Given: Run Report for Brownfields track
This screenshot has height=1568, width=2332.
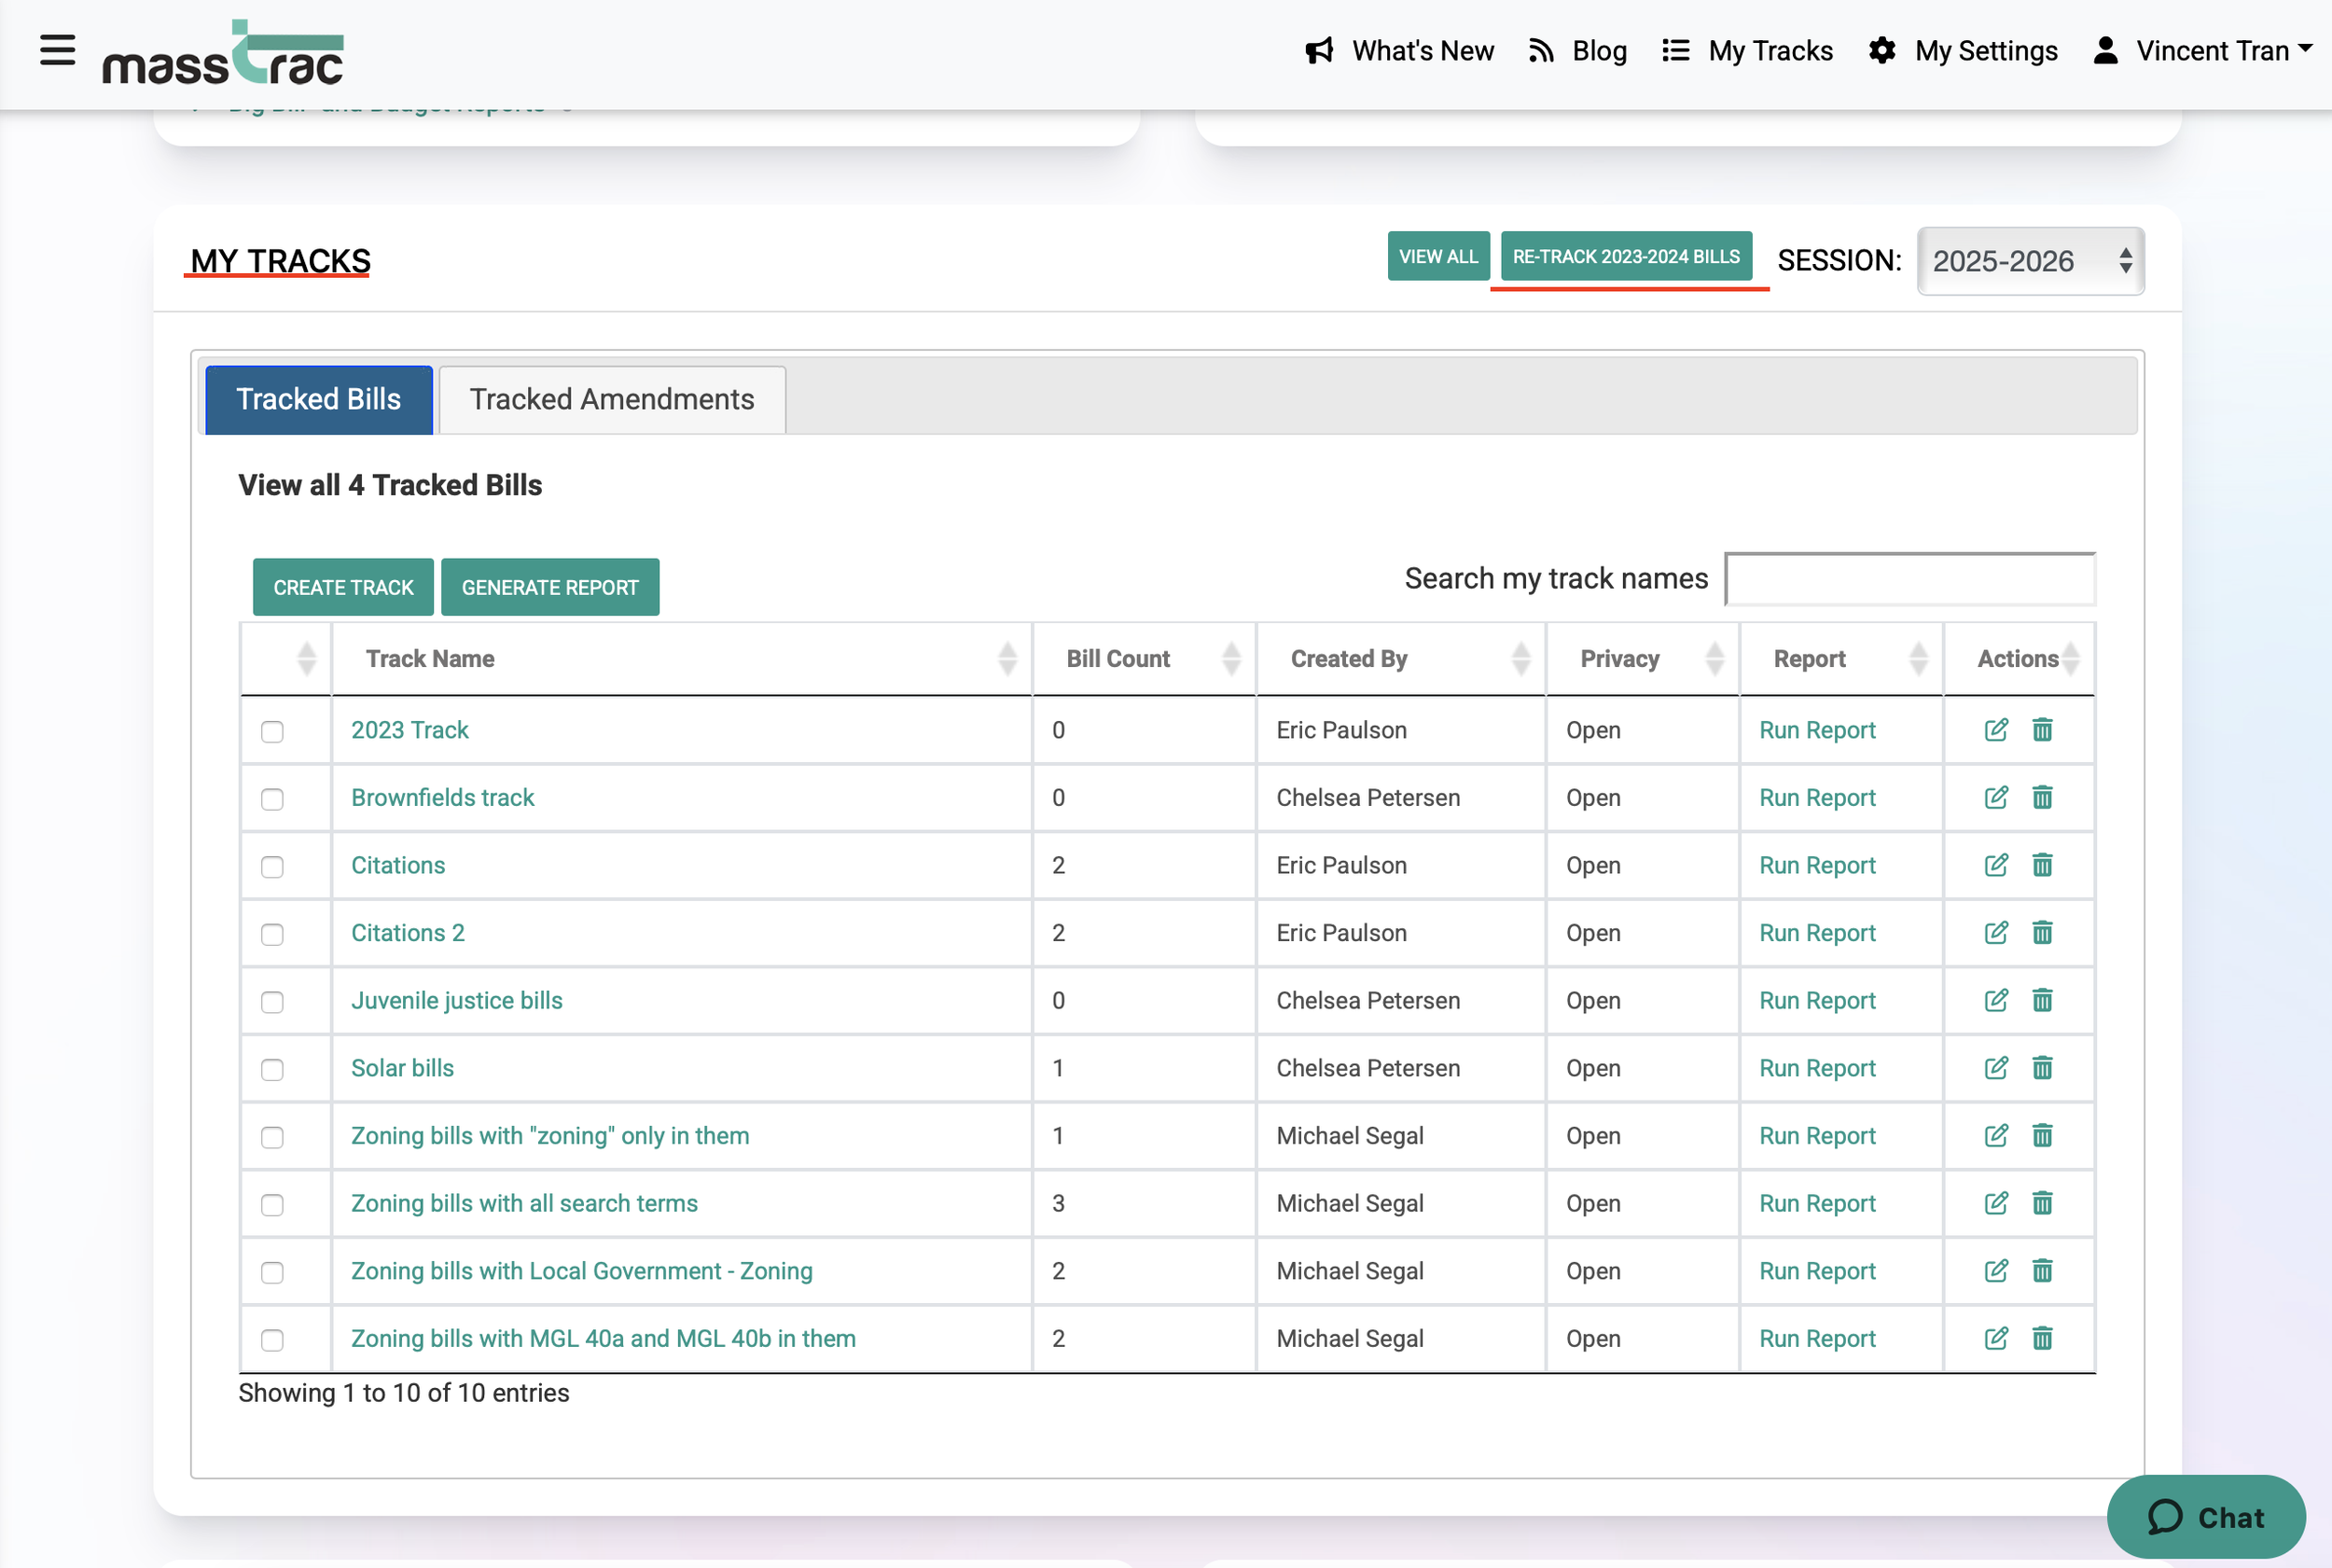Looking at the screenshot, I should 1816,798.
